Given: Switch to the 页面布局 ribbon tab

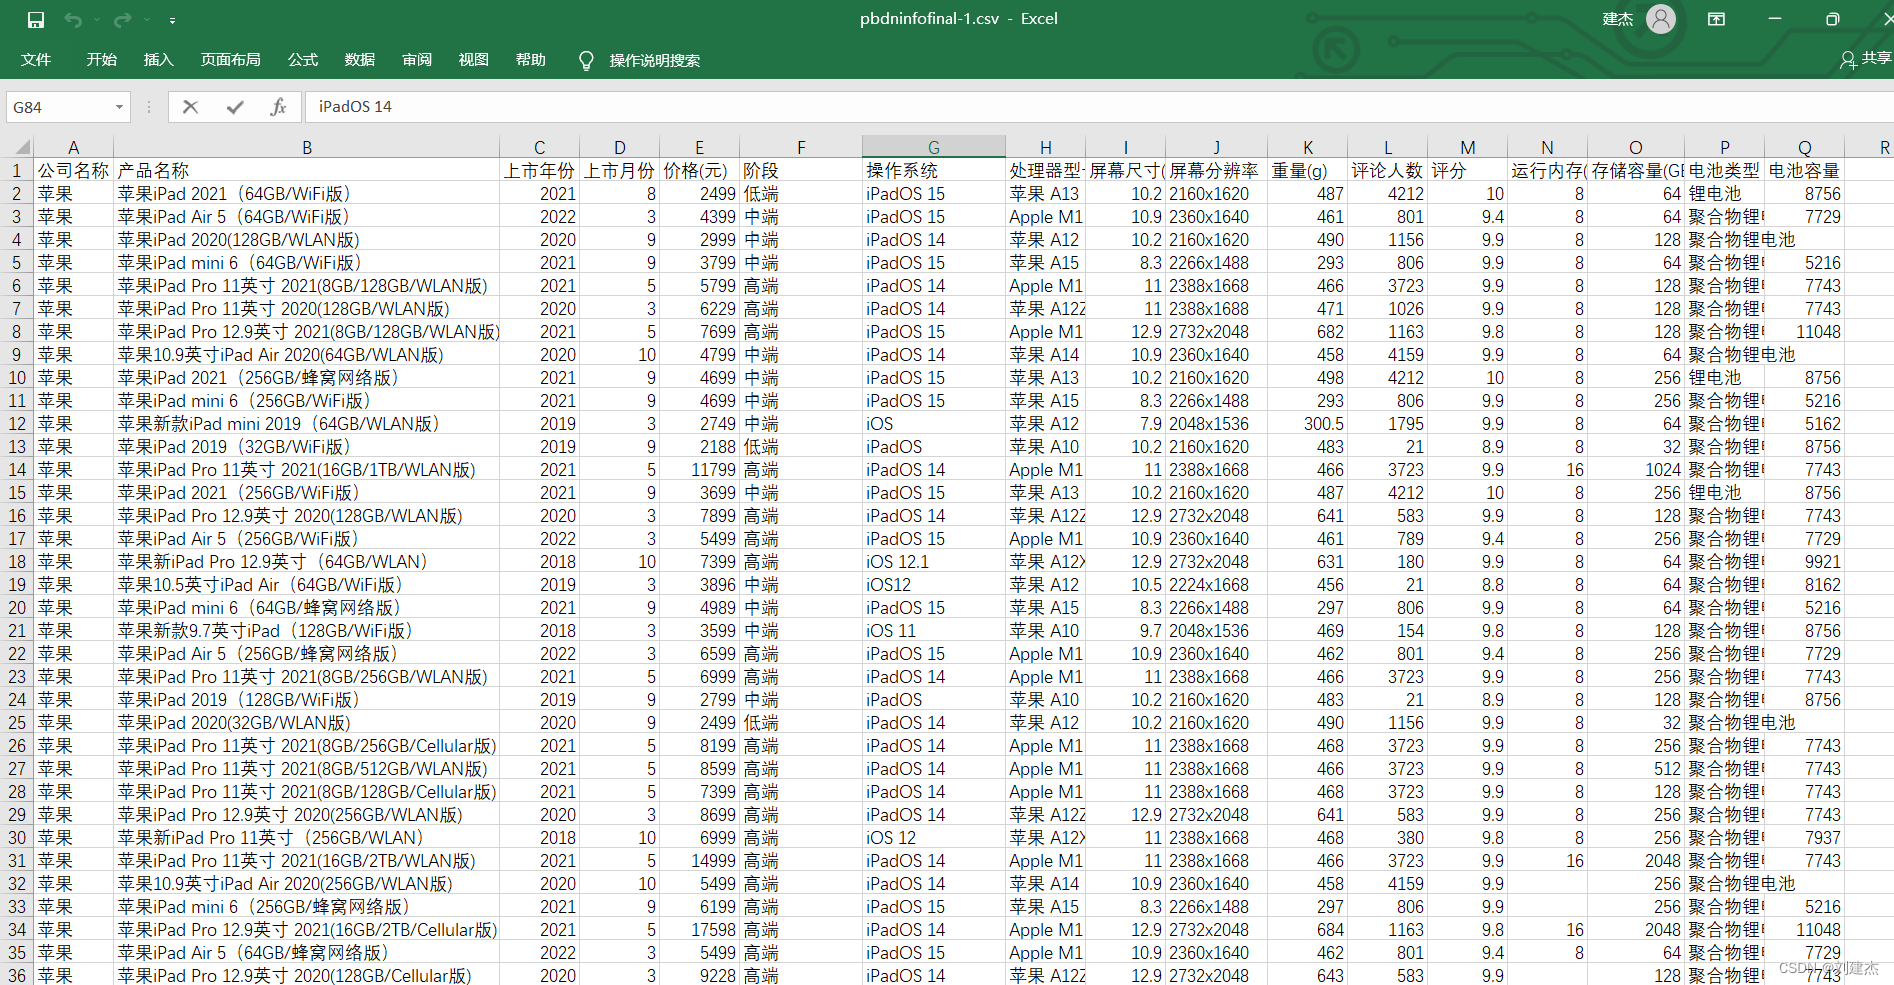Looking at the screenshot, I should coord(231,60).
